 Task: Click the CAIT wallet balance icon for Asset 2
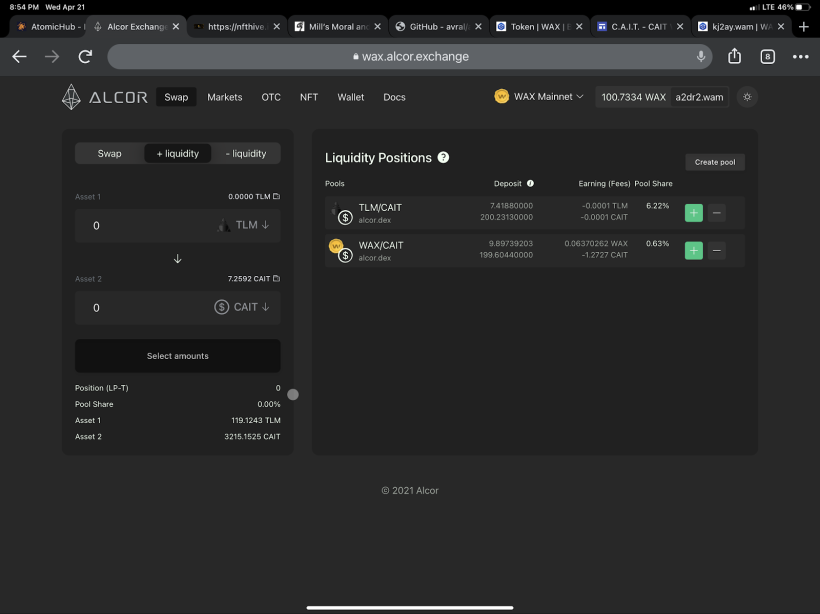(277, 278)
